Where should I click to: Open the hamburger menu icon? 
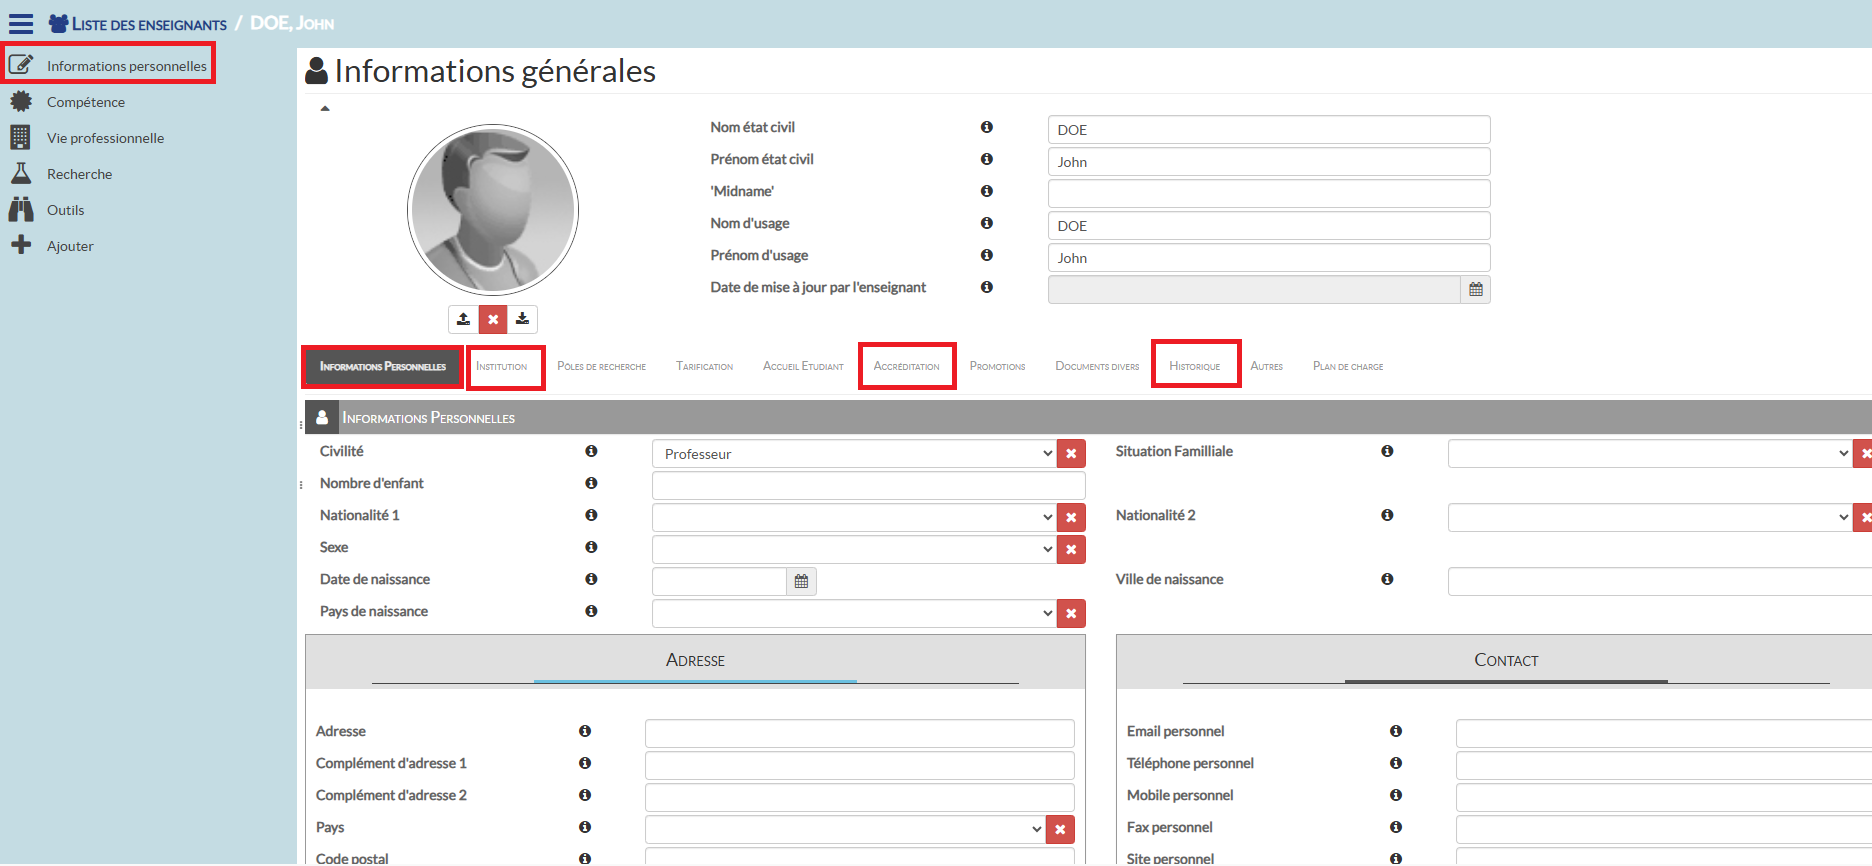pyautogui.click(x=21, y=24)
